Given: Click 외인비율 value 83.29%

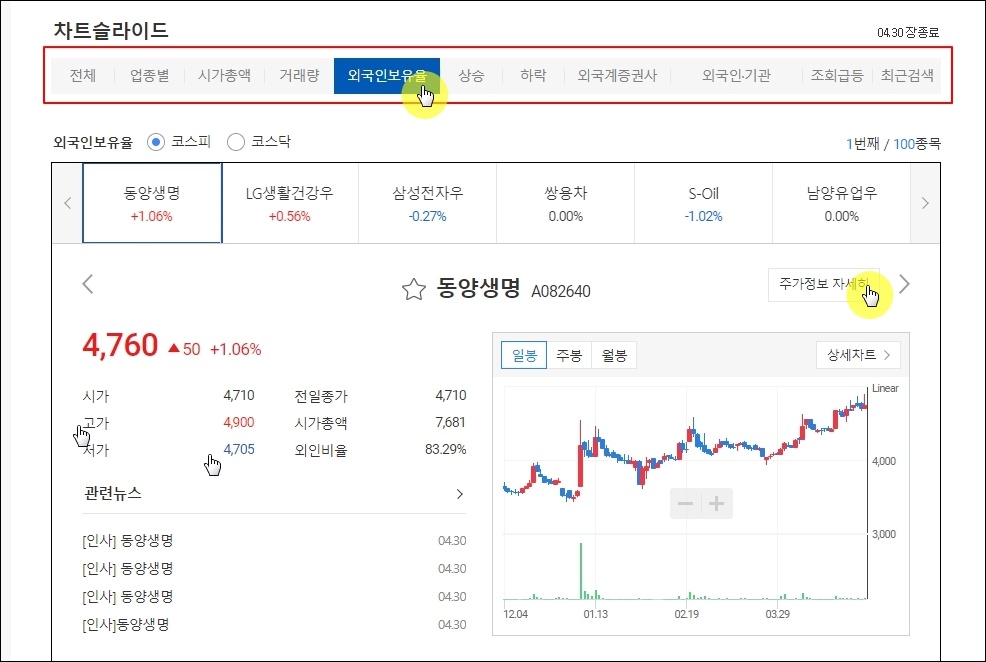Looking at the screenshot, I should pos(446,450).
